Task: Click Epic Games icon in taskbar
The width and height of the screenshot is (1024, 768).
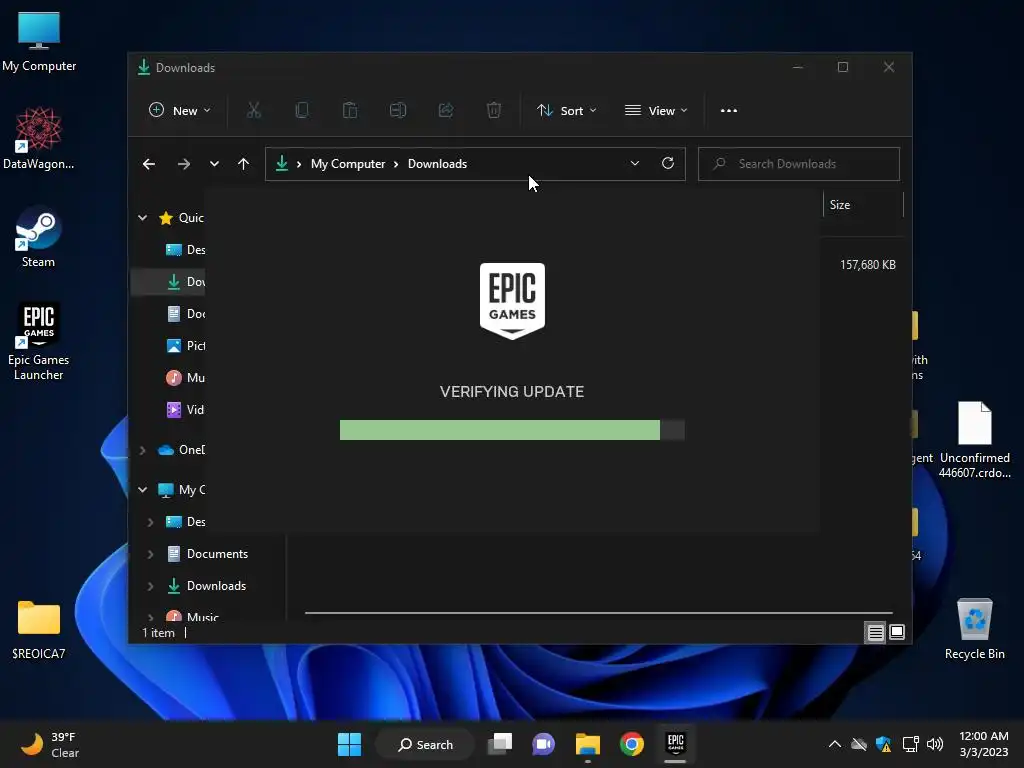Action: click(675, 744)
